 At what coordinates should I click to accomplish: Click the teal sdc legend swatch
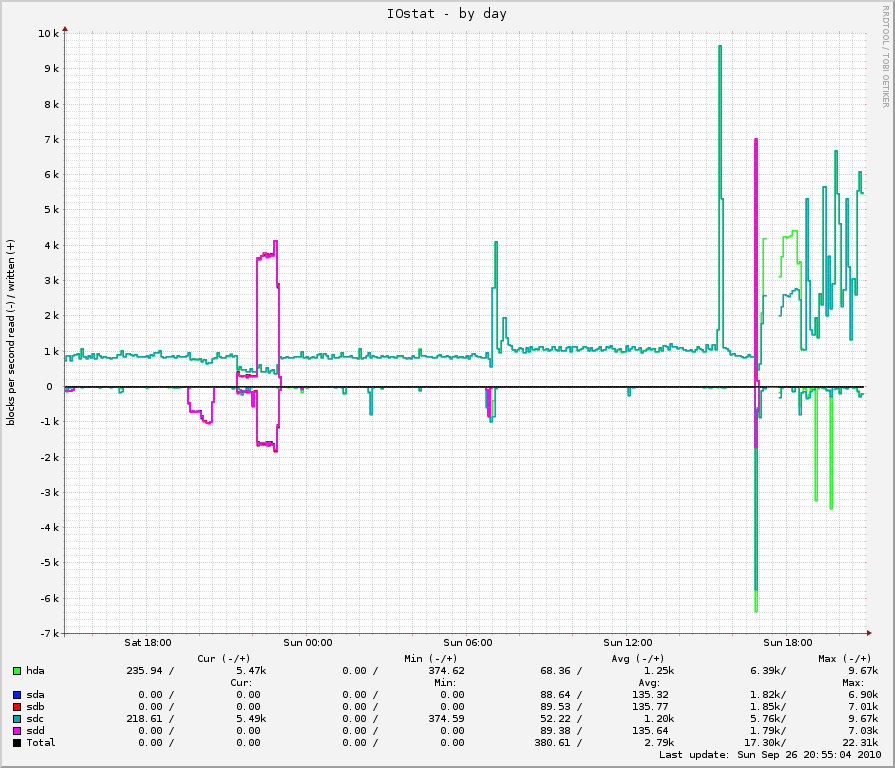[17, 719]
